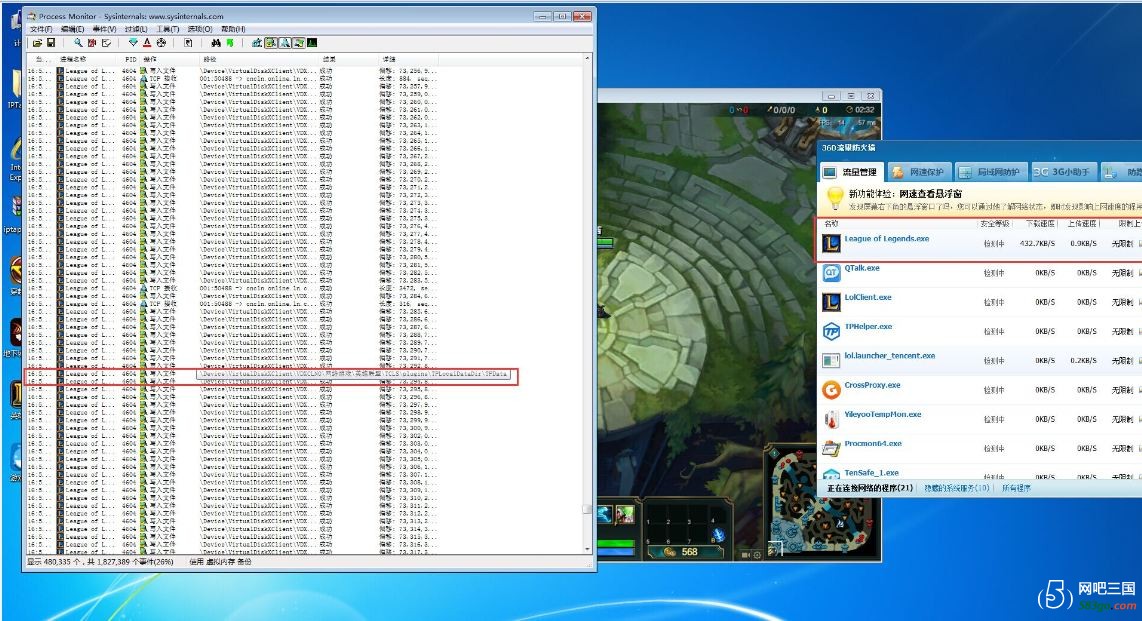The image size is (1142, 621).
Task: Open the Filter dialog from the funnel icon
Action: (x=133, y=43)
